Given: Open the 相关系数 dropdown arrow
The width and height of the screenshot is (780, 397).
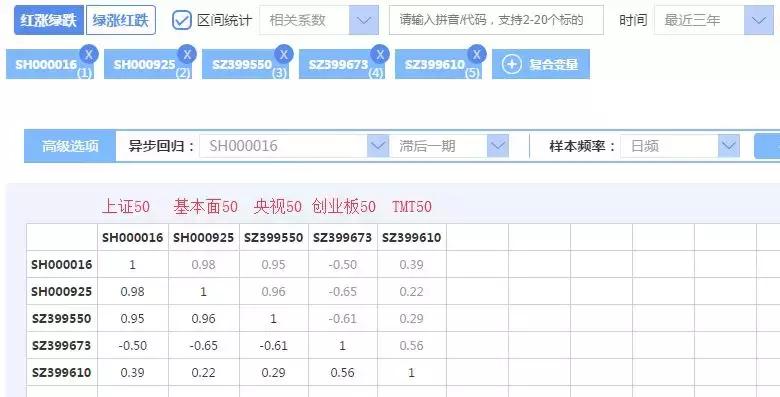Looking at the screenshot, I should [364, 20].
